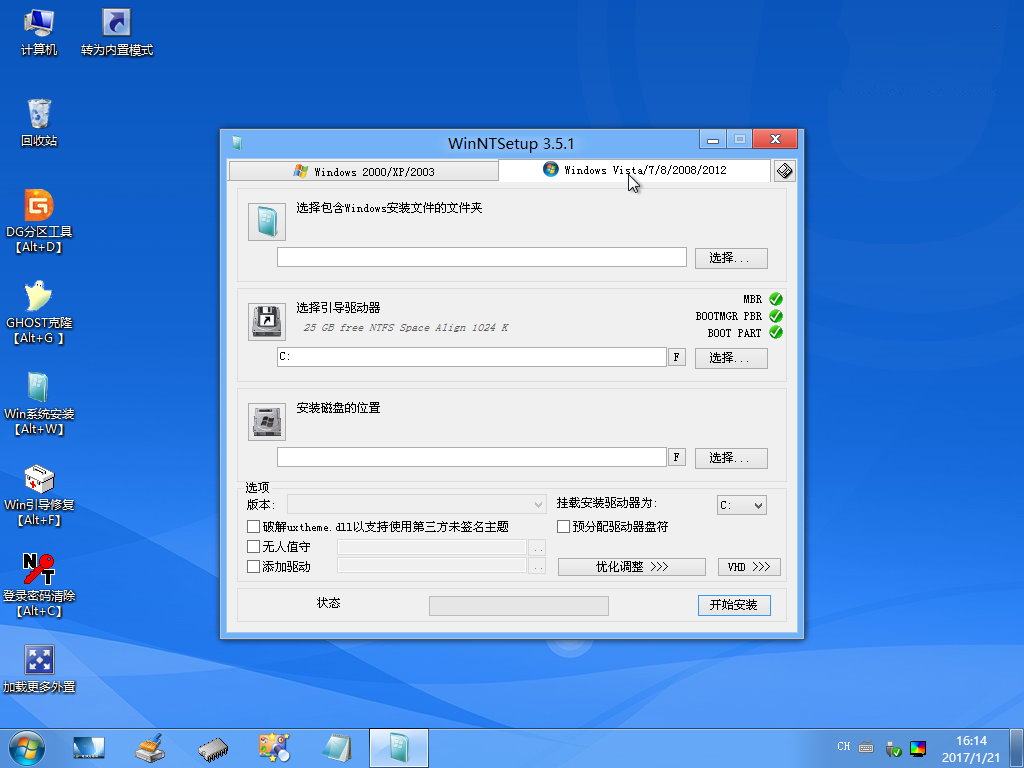
Task: Click the Windows install files folder icon
Action: (x=266, y=222)
